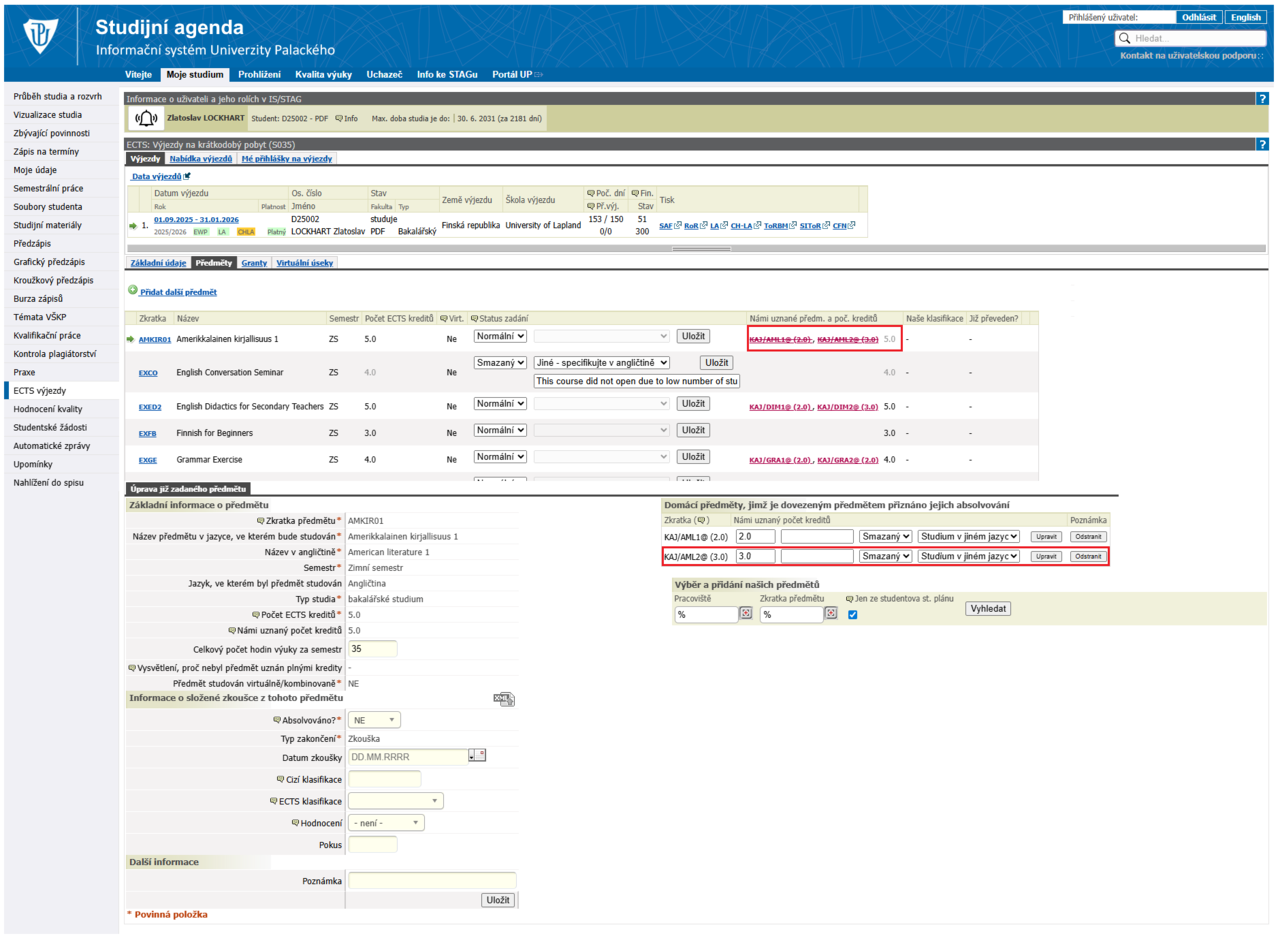
Task: Open the Absolvováno dropdown
Action: (375, 719)
